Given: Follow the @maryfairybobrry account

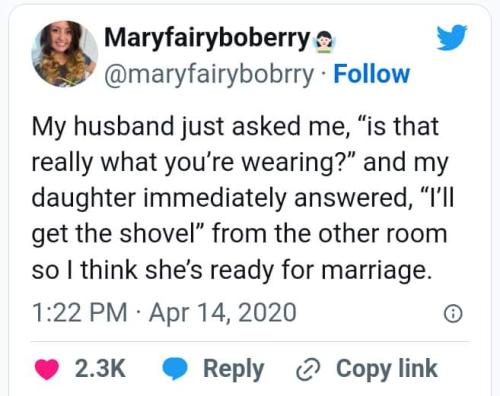Looking at the screenshot, I should pyautogui.click(x=371, y=74).
